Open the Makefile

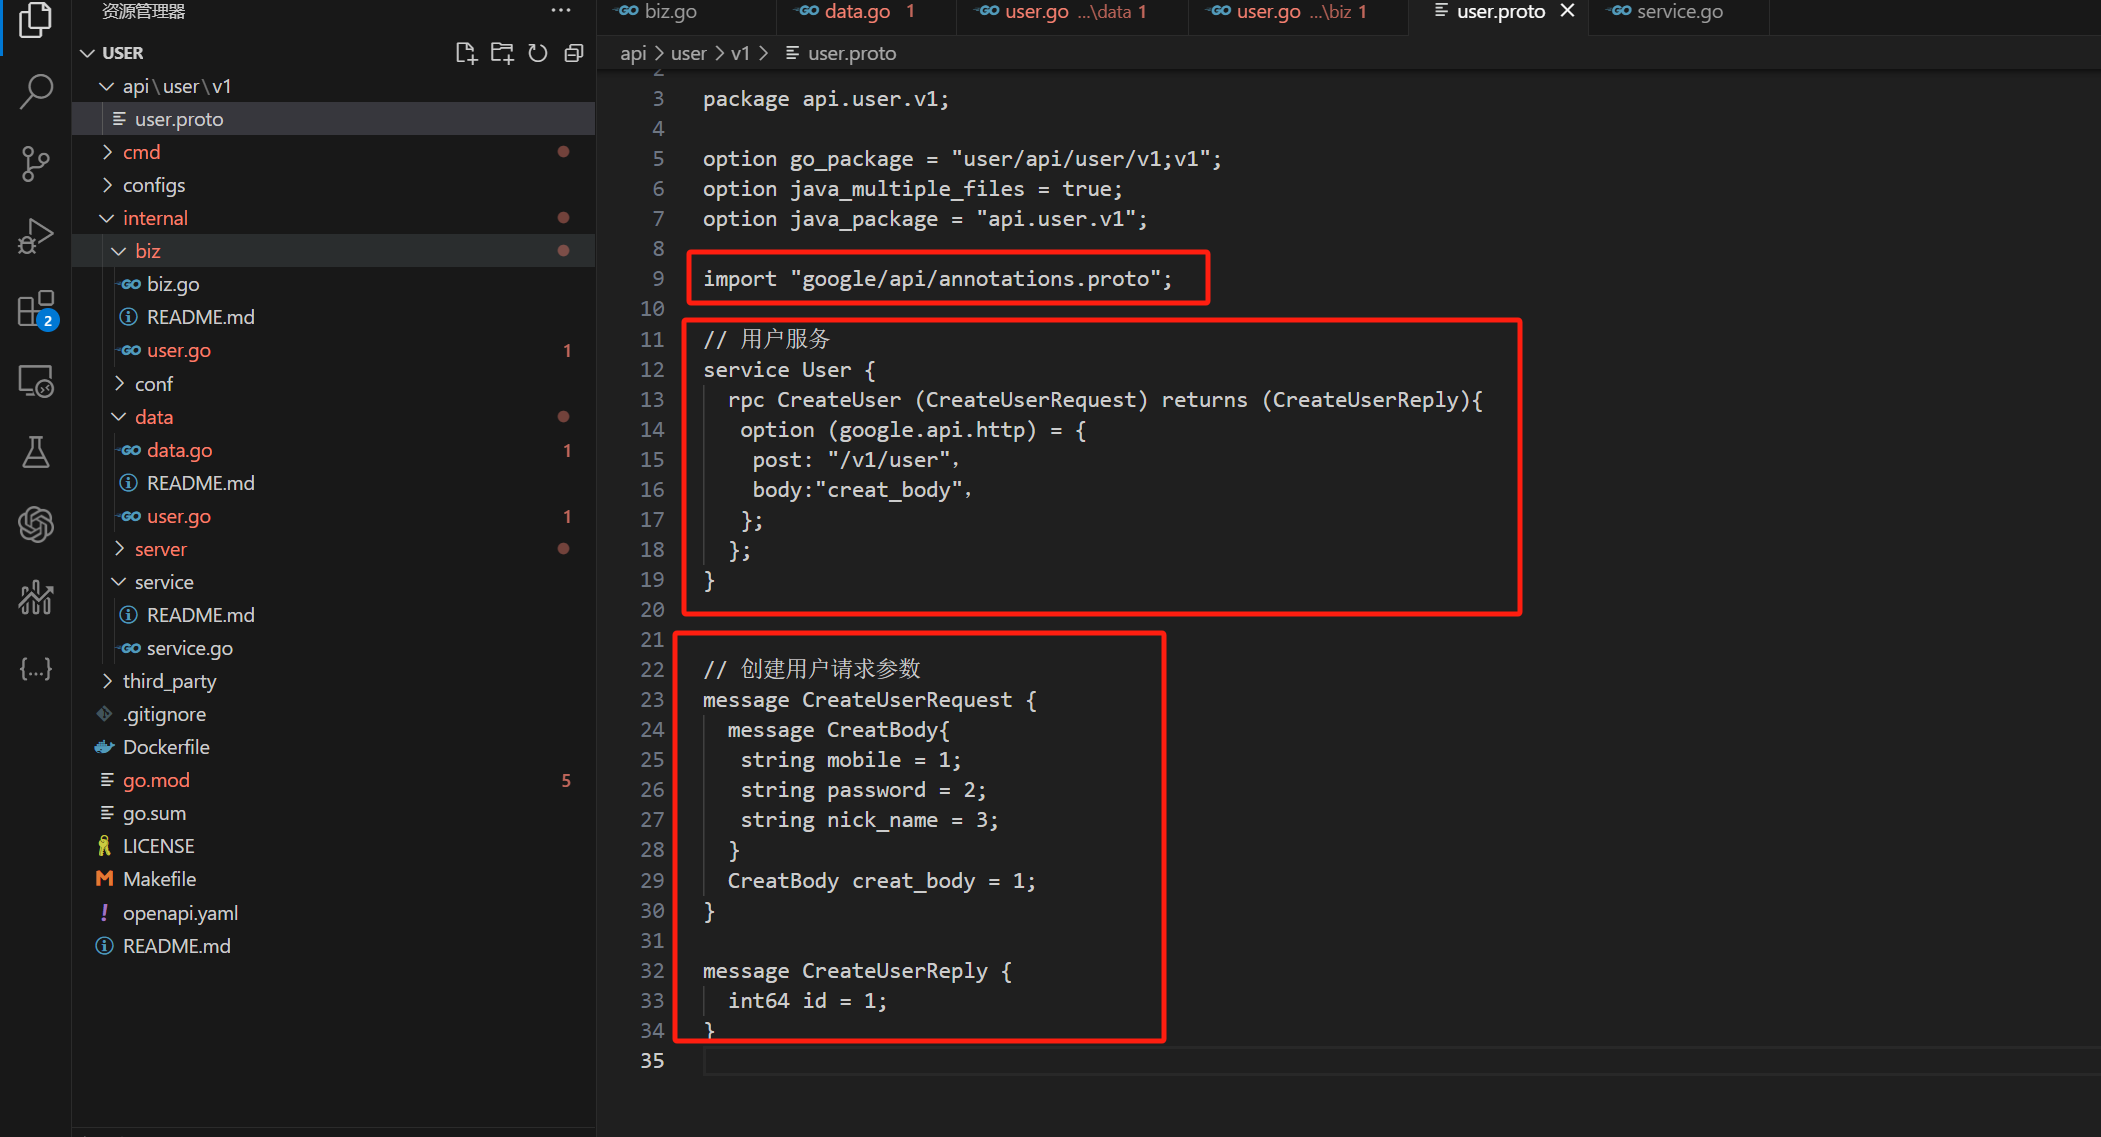coord(334,879)
